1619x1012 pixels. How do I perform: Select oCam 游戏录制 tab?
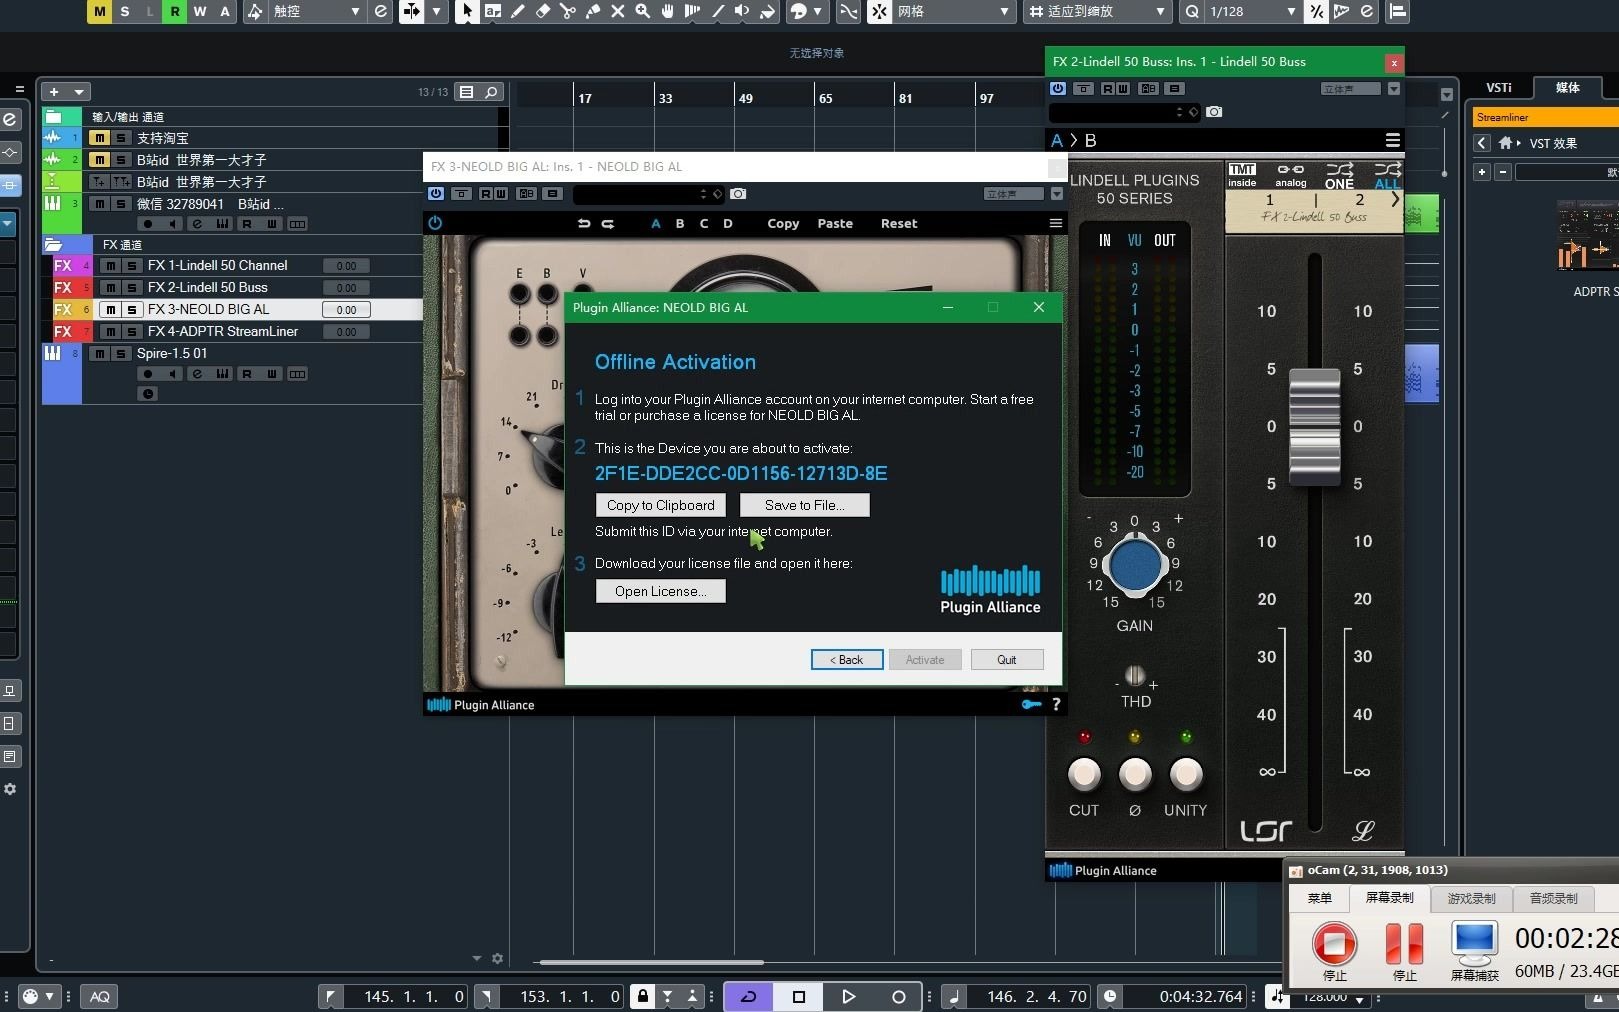[x=1471, y=898]
